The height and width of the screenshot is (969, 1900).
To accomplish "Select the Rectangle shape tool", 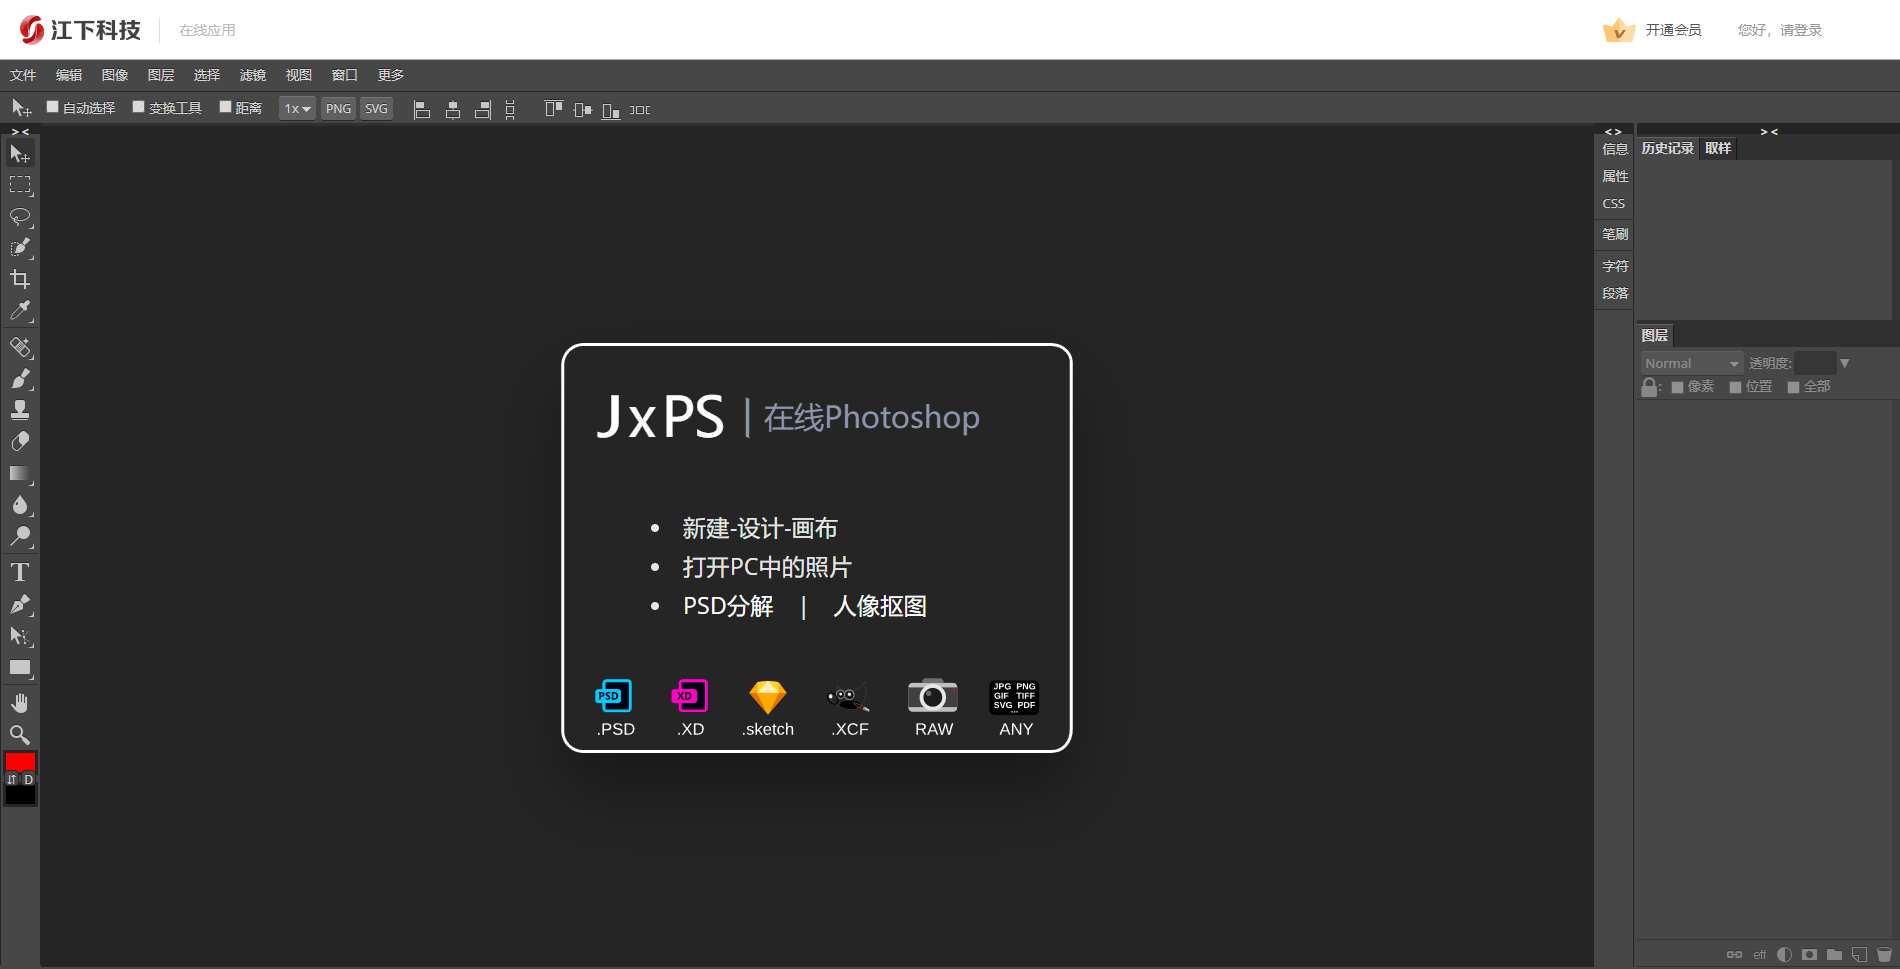I will coord(20,667).
